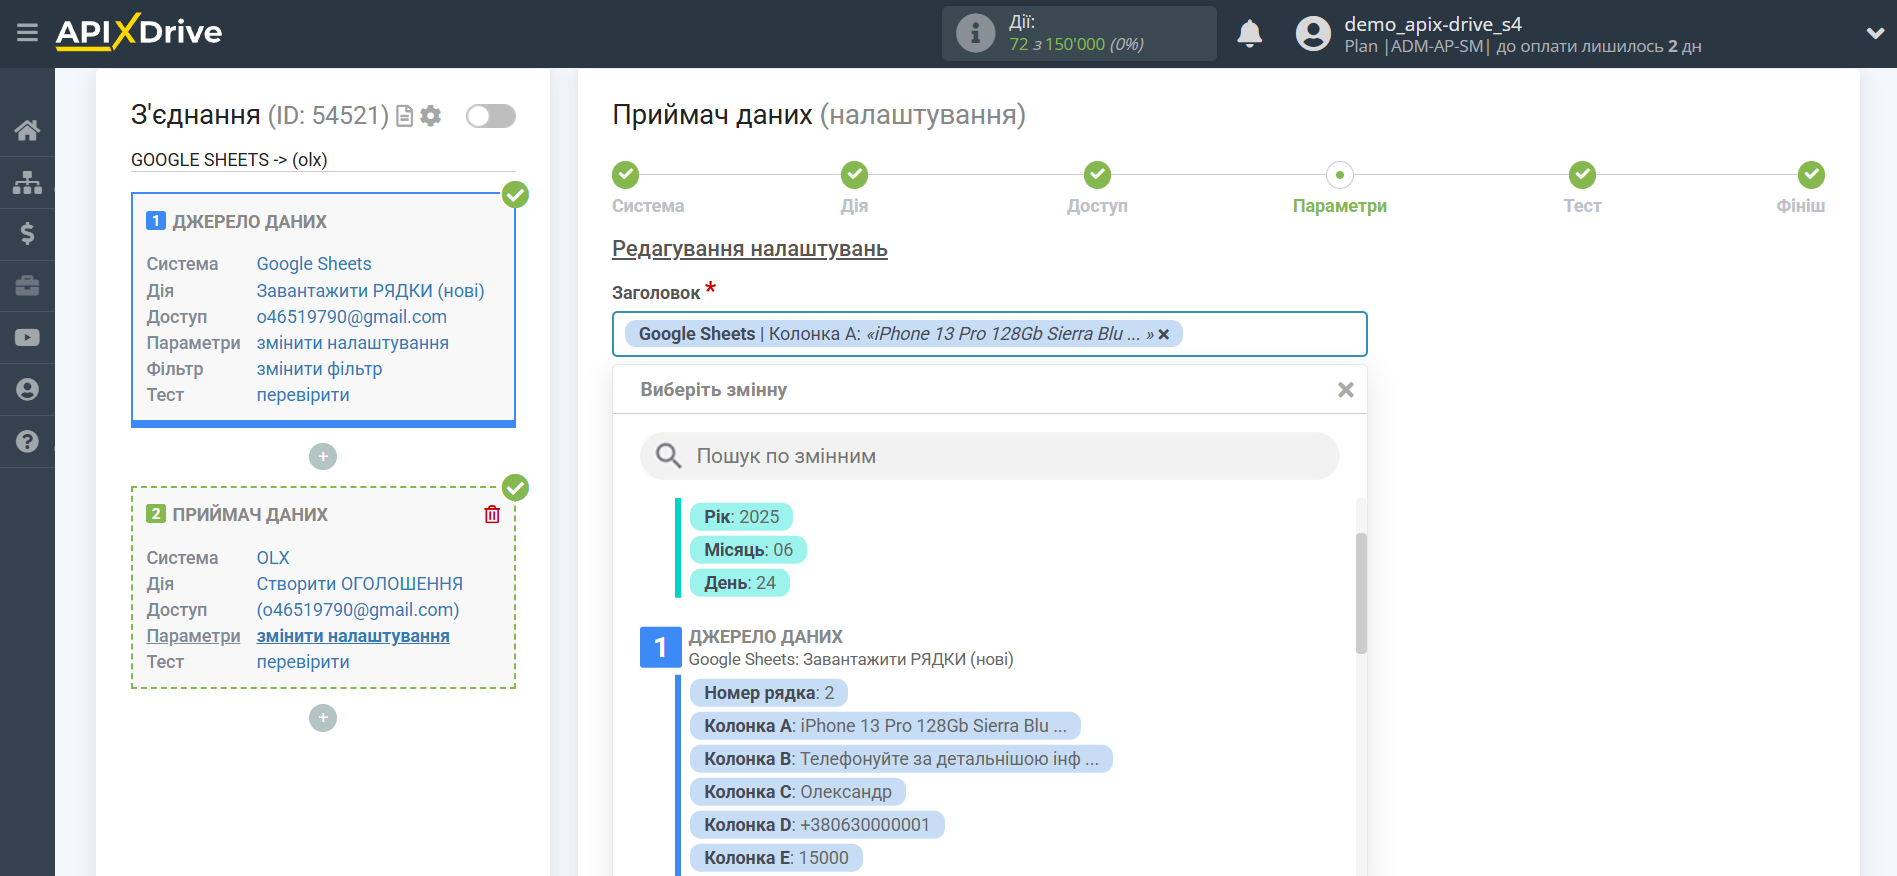Close the Виберіть змінну panel
Viewport: 1897px width, 876px height.
(x=1346, y=390)
